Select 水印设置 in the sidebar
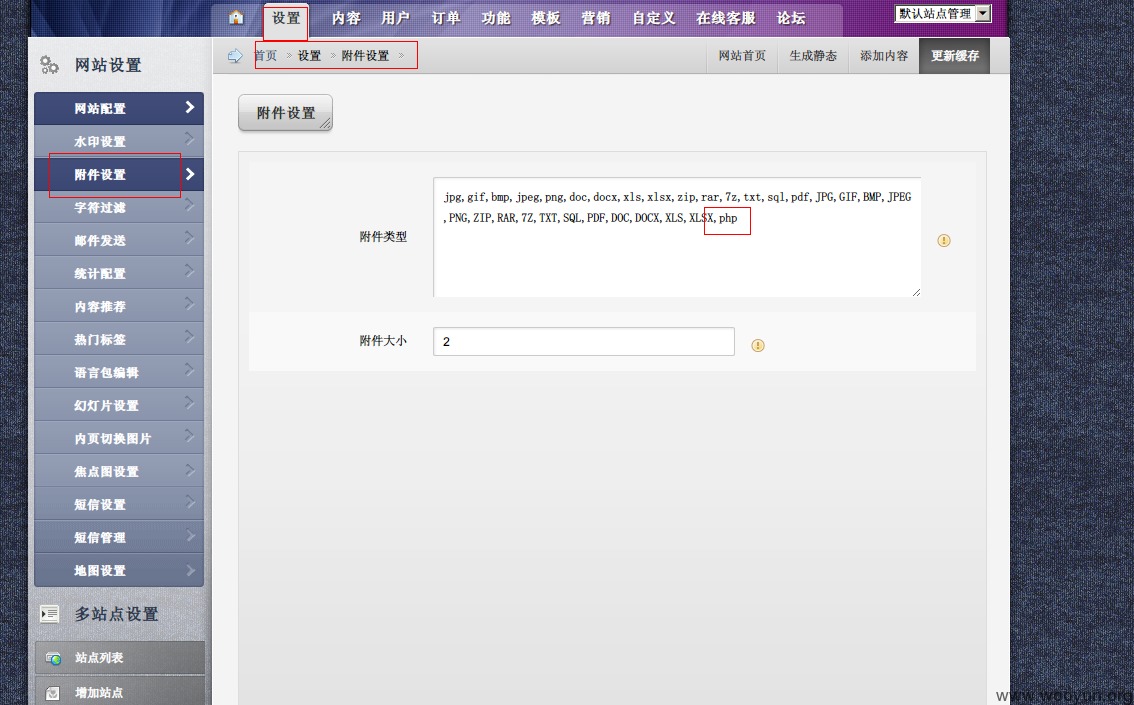 coord(119,141)
